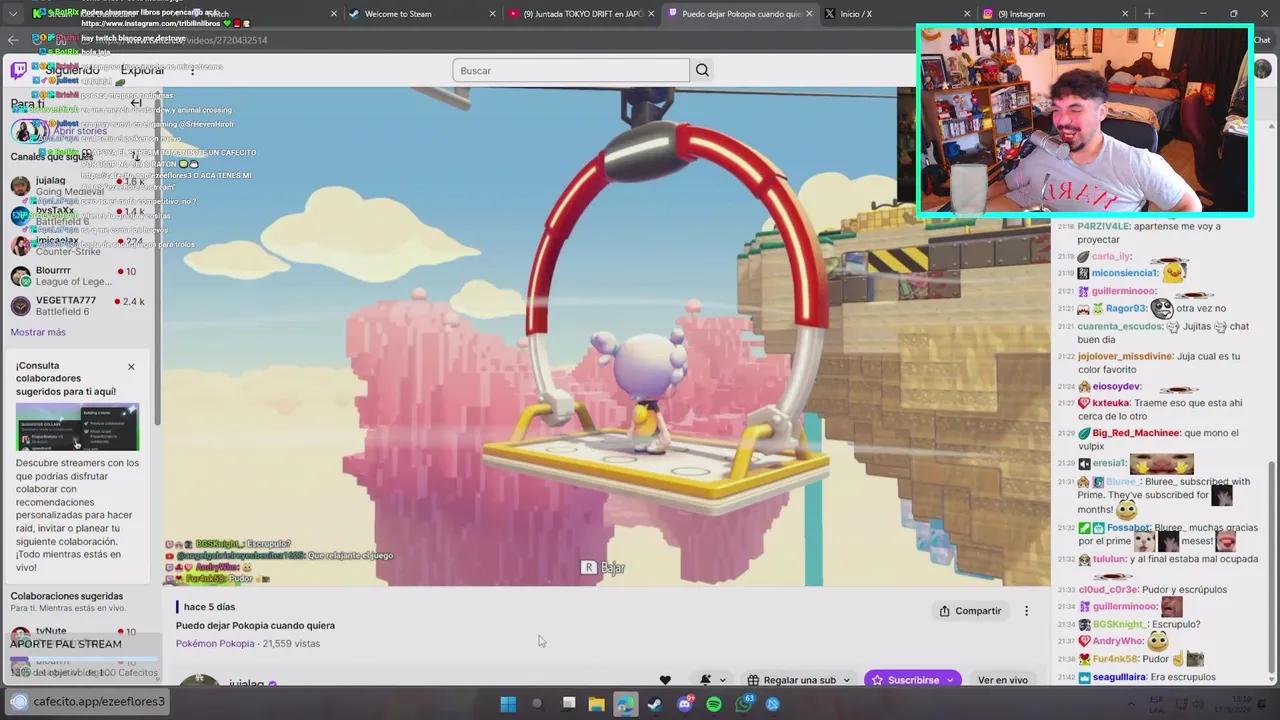Open the browser tab list dropdown

13,14
